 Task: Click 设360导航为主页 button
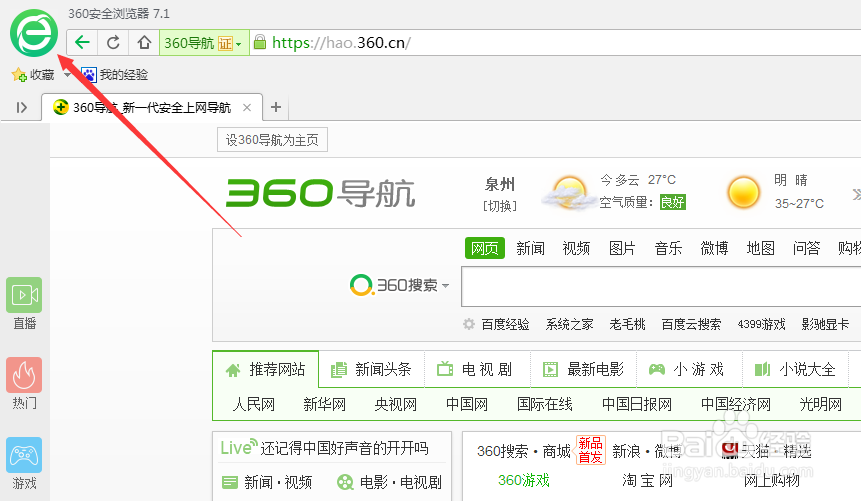[272, 140]
